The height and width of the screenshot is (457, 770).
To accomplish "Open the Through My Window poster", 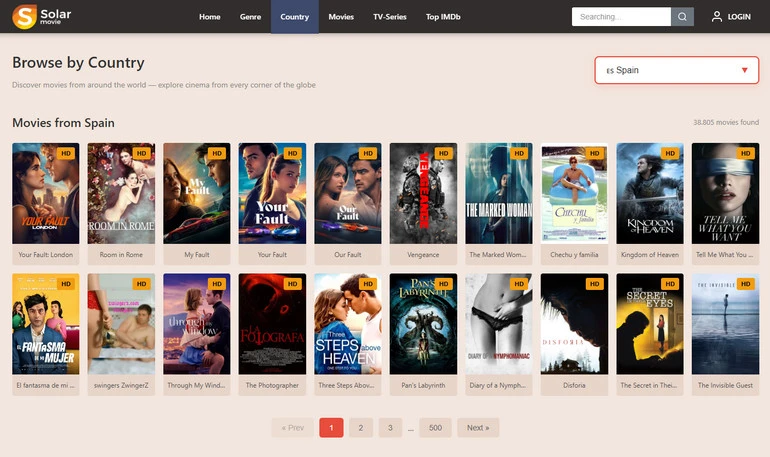I will tap(196, 324).
